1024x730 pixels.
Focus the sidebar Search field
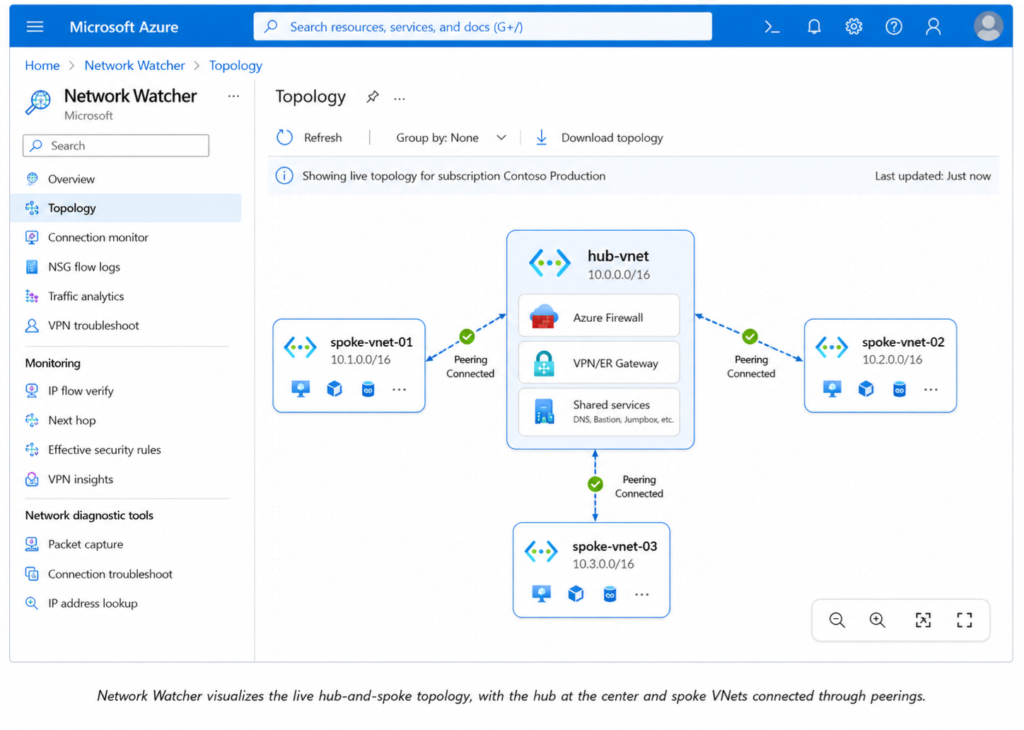pos(116,146)
